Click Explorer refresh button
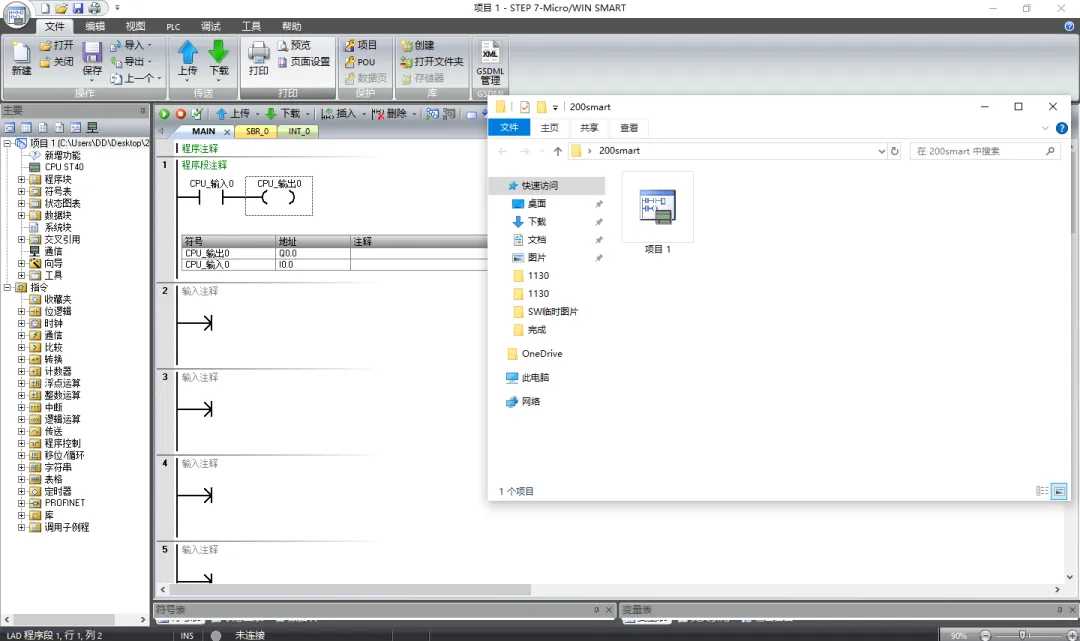Viewport: 1080px width, 641px height. click(x=894, y=151)
